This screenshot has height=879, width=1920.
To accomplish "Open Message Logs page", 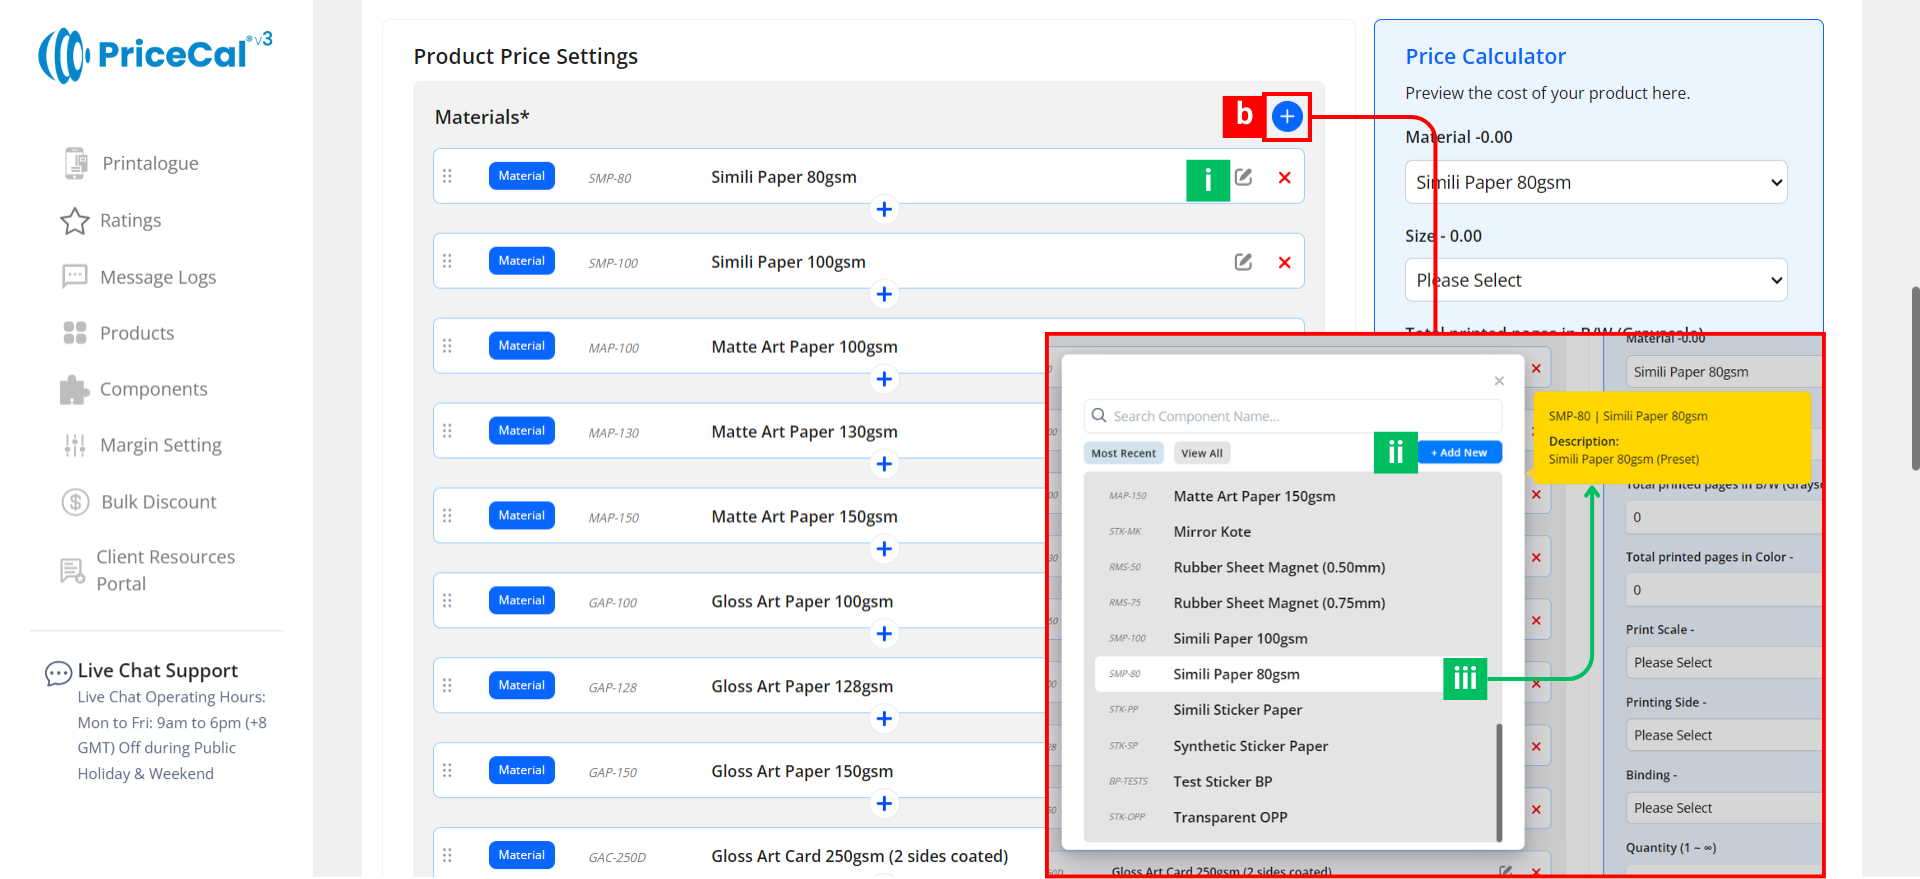I will click(157, 277).
